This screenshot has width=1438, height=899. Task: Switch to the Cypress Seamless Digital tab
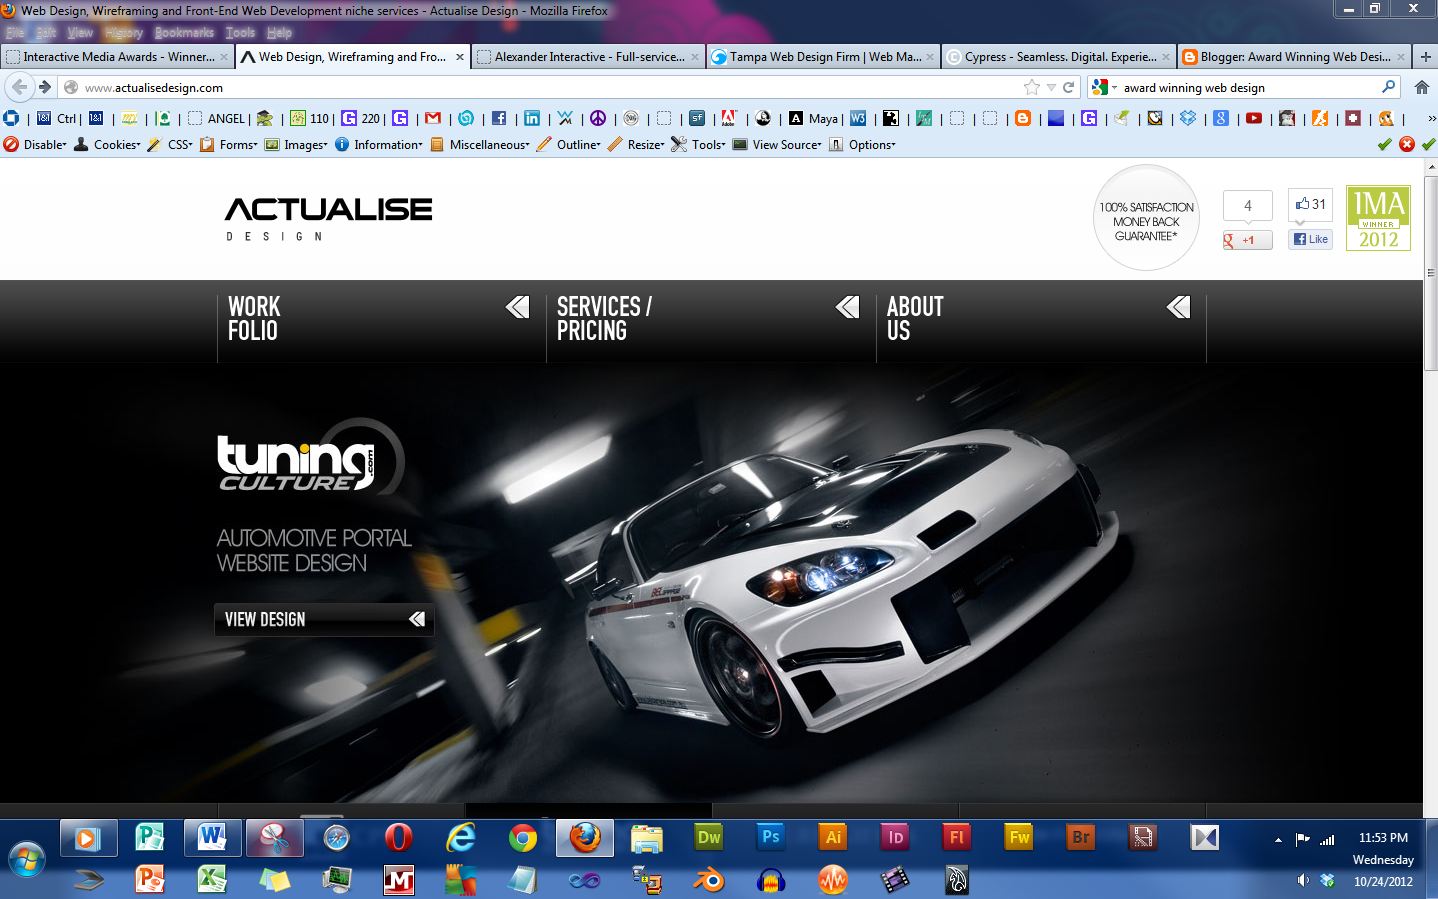point(1058,57)
